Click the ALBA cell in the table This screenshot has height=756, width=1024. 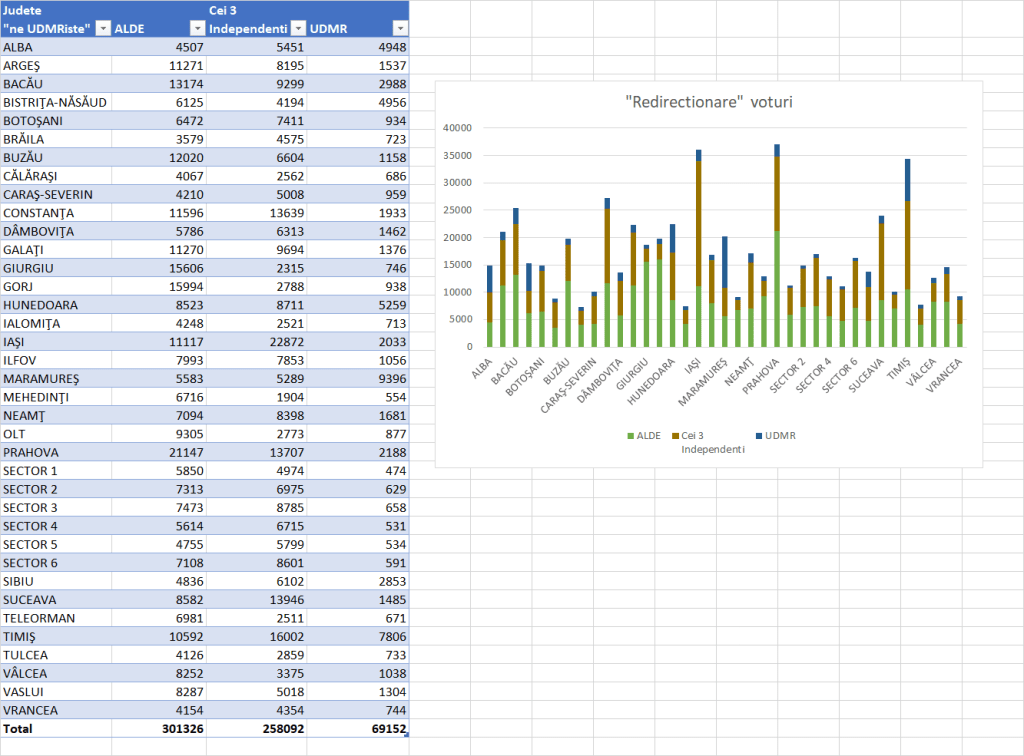55,47
